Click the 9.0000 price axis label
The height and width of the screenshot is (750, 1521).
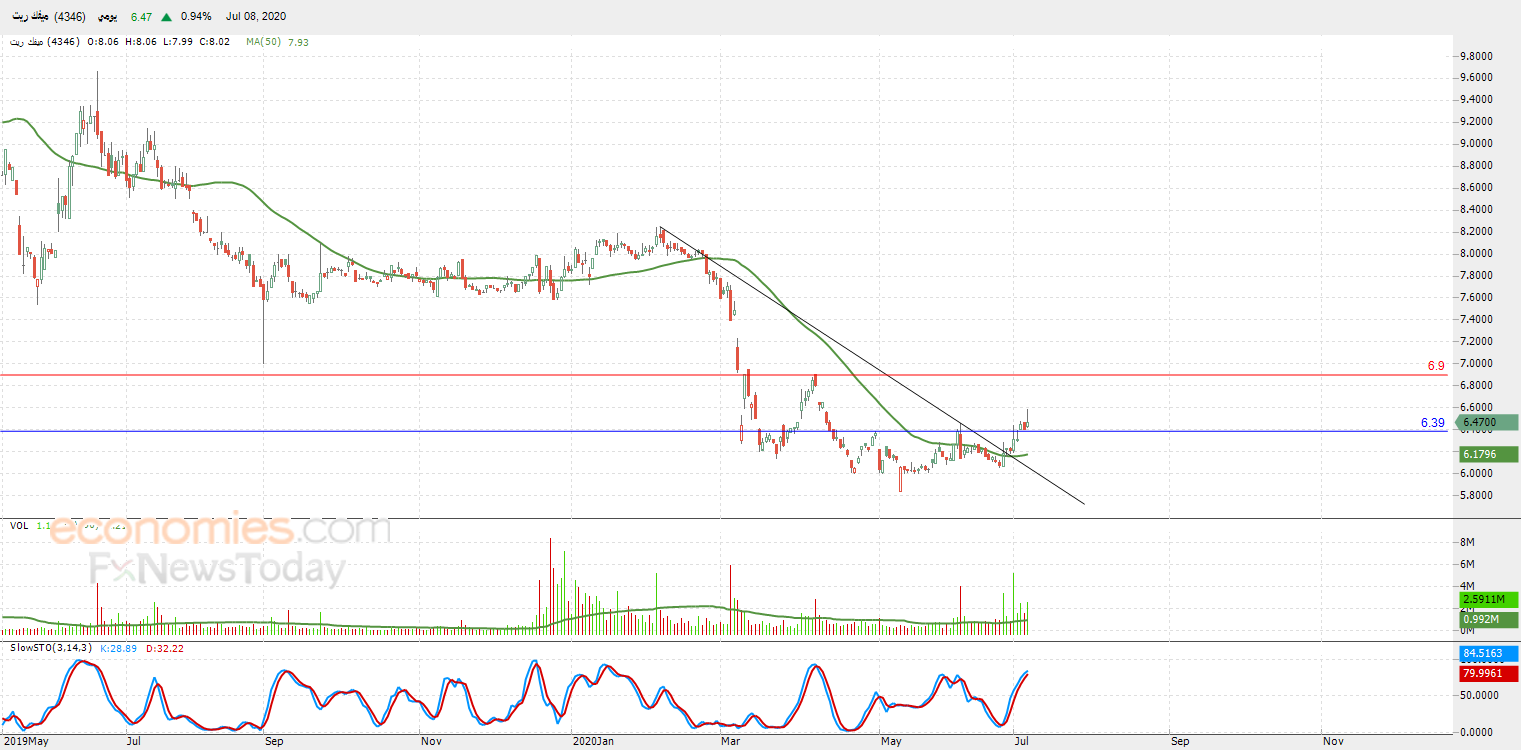1478,143
